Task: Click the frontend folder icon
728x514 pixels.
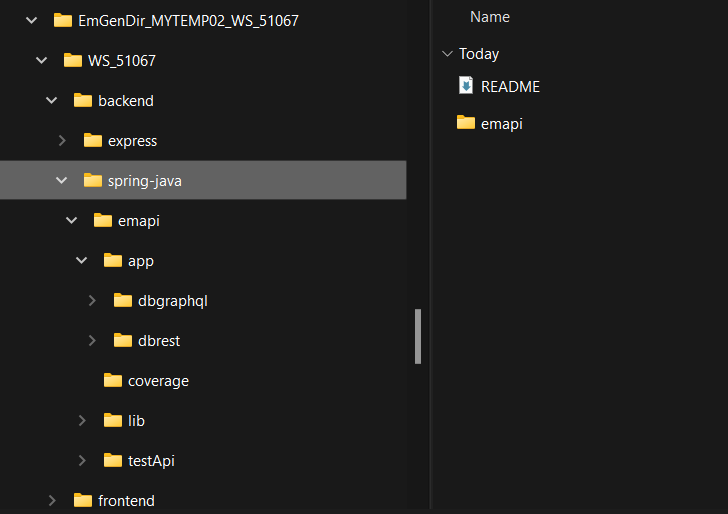Action: (83, 500)
